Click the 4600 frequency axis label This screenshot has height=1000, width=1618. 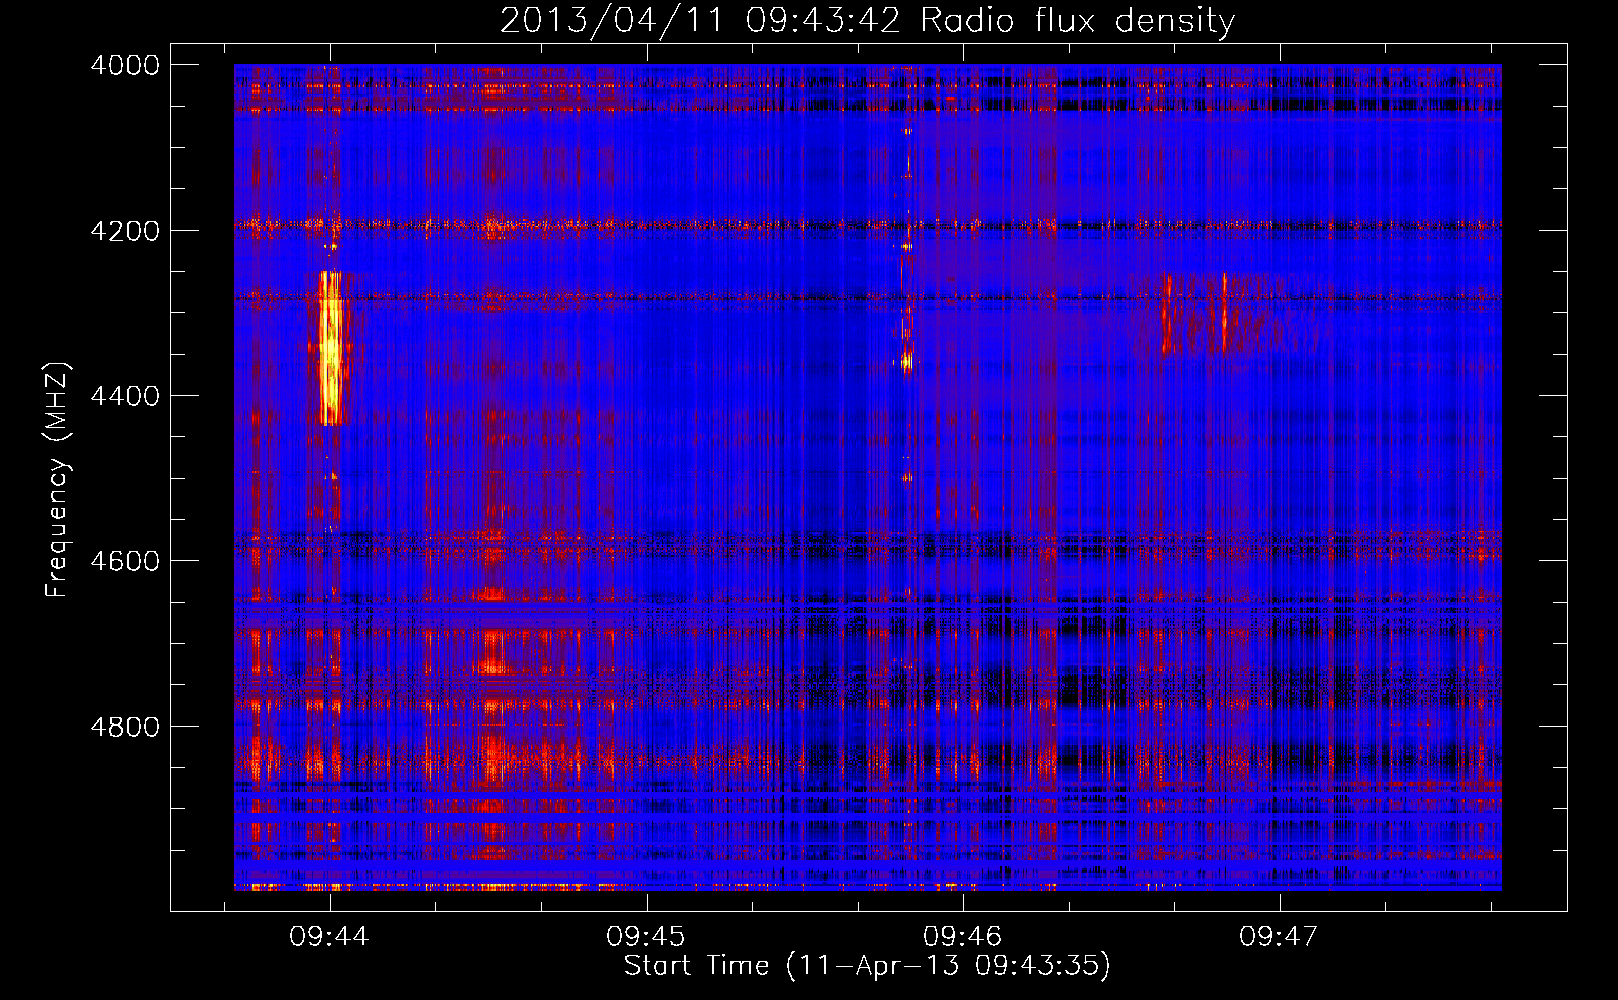[125, 561]
